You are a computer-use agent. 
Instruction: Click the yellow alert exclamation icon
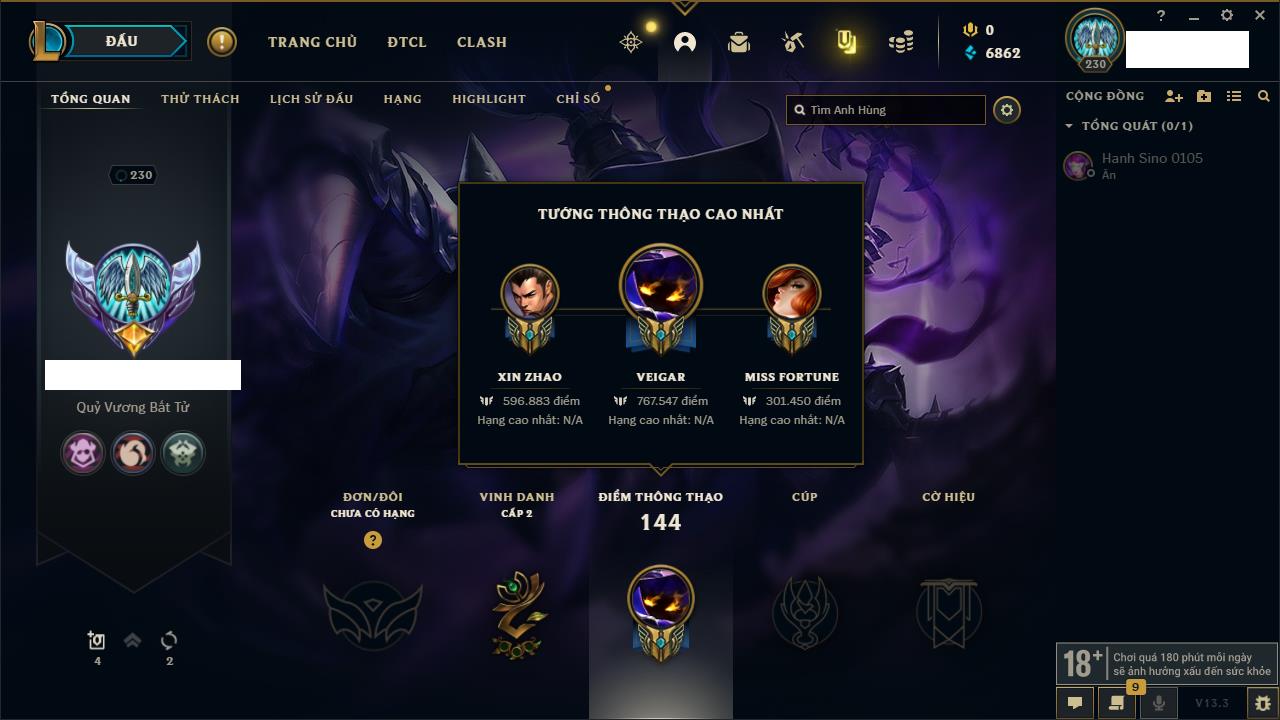pyautogui.click(x=222, y=42)
